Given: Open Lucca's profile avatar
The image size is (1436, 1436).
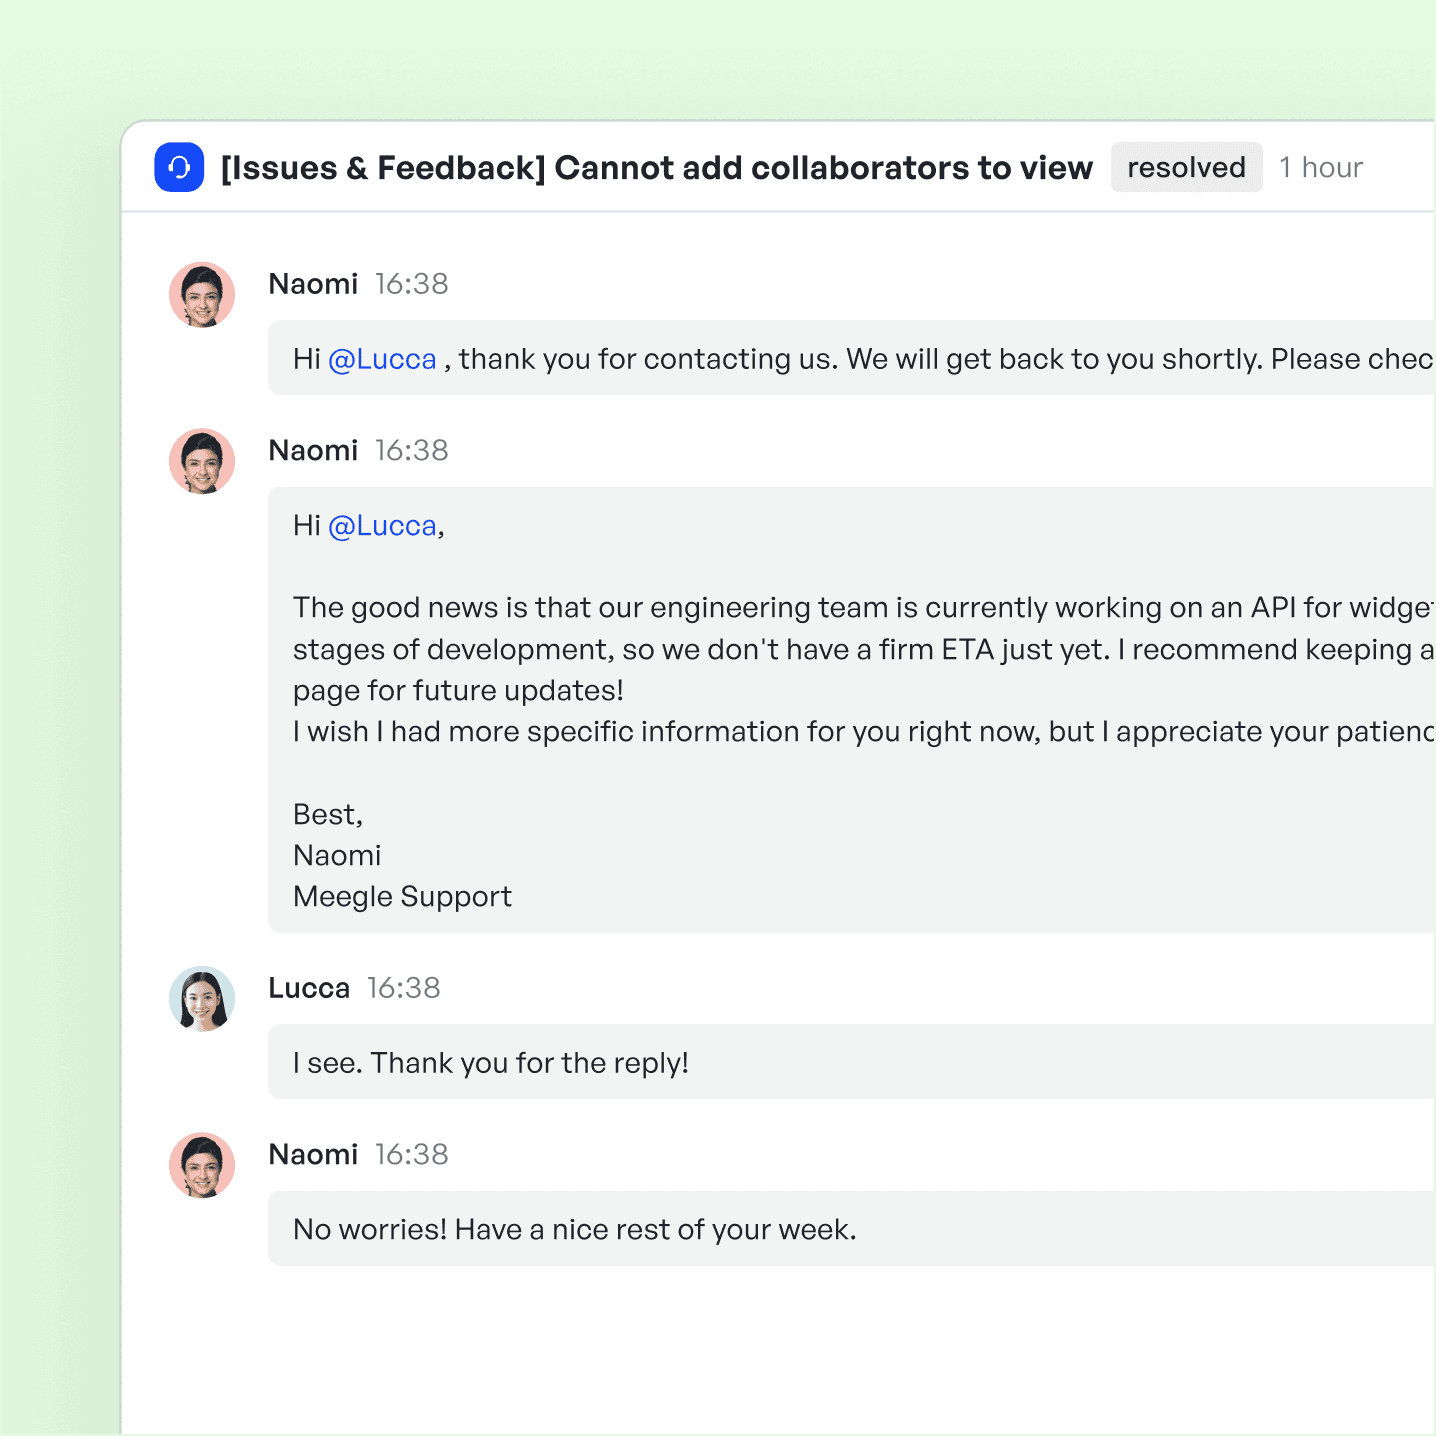Looking at the screenshot, I should coord(202,998).
